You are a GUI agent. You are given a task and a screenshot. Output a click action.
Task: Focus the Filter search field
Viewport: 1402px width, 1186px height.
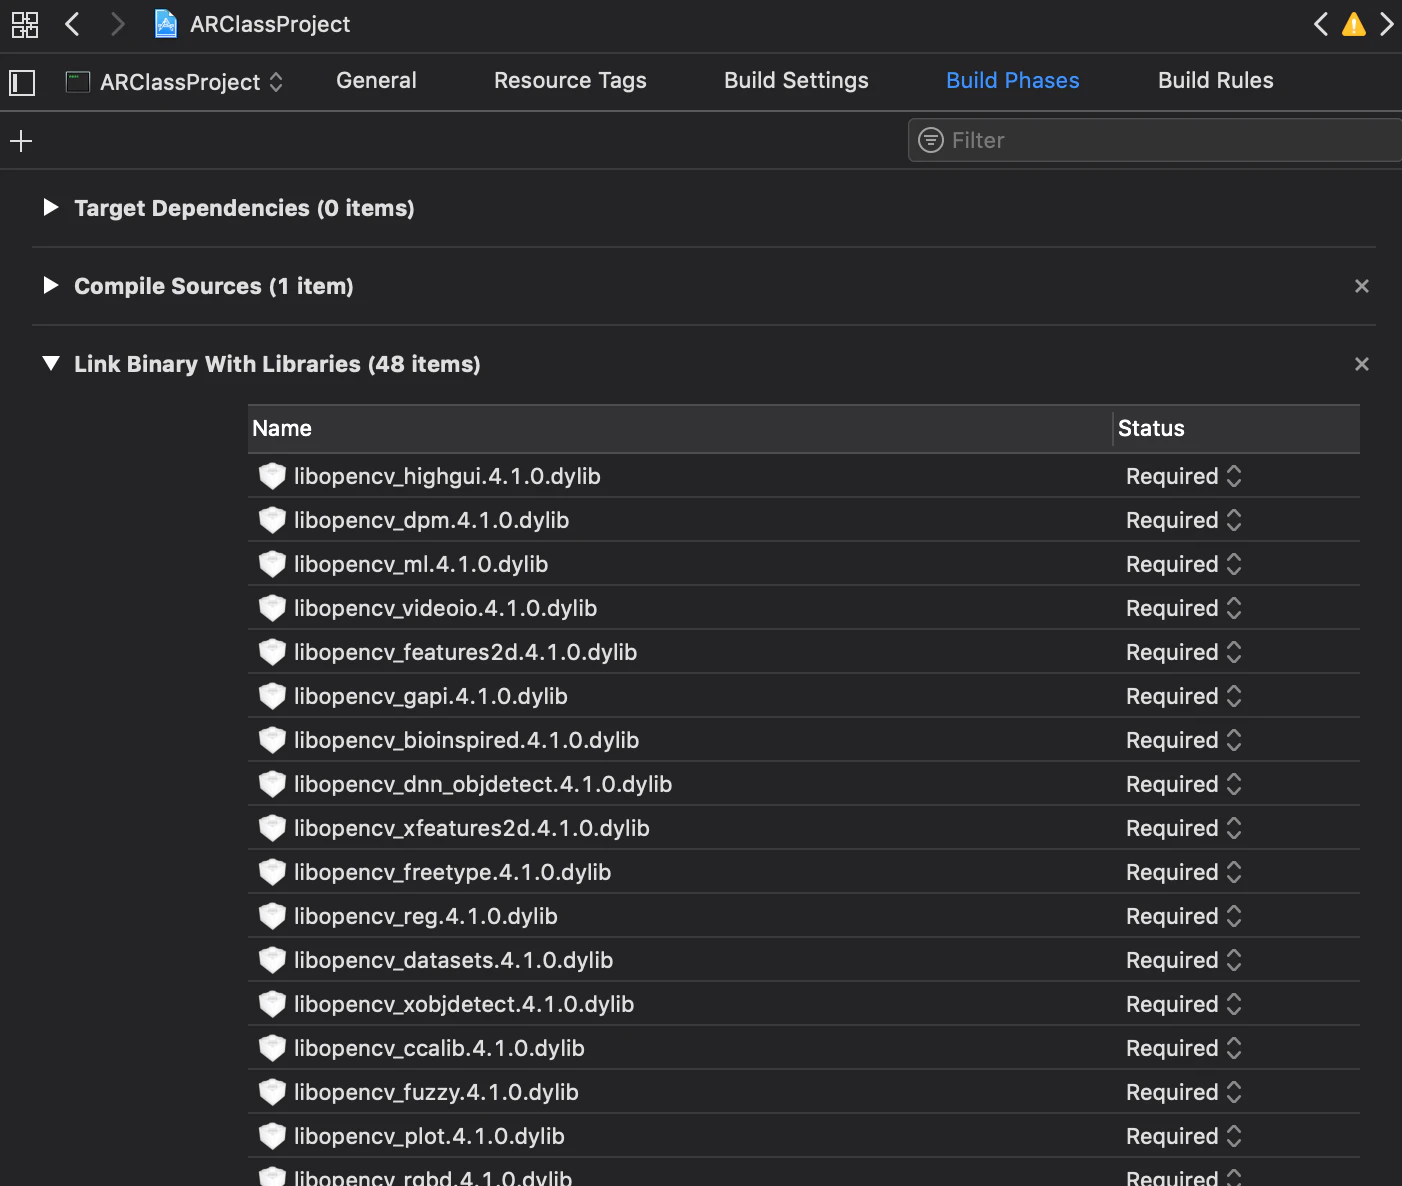pyautogui.click(x=1155, y=140)
